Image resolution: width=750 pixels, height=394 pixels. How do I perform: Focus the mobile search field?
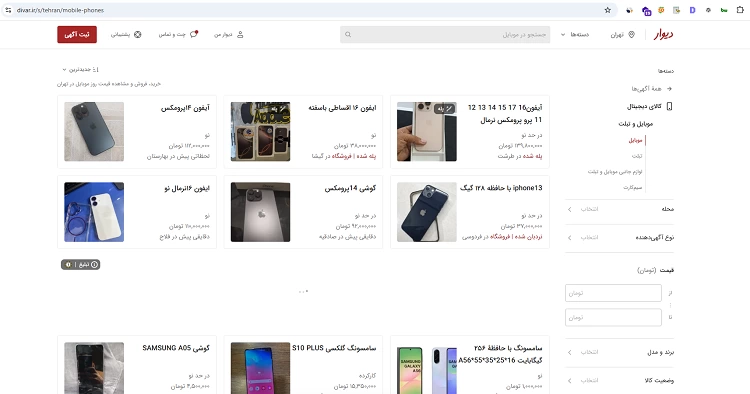coord(445,34)
